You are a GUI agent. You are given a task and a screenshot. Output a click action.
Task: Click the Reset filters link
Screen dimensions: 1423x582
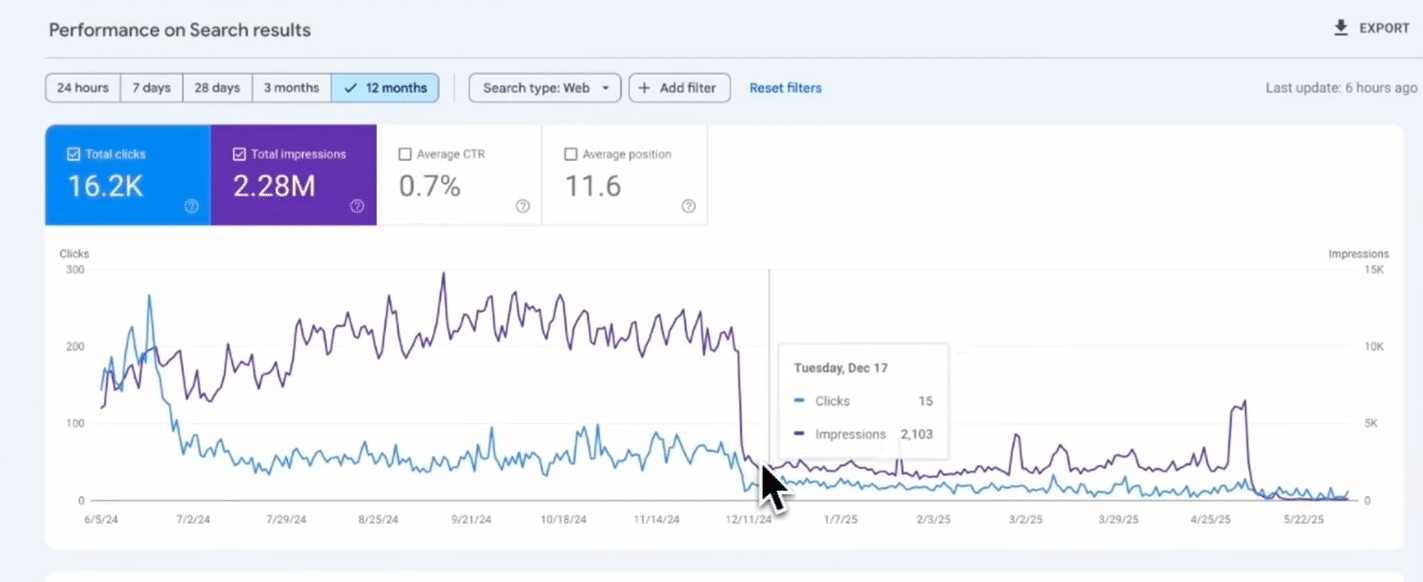(x=785, y=88)
